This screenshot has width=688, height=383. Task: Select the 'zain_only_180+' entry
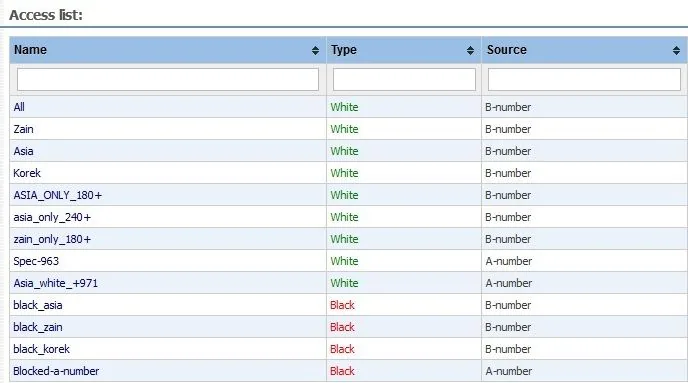pyautogui.click(x=52, y=239)
